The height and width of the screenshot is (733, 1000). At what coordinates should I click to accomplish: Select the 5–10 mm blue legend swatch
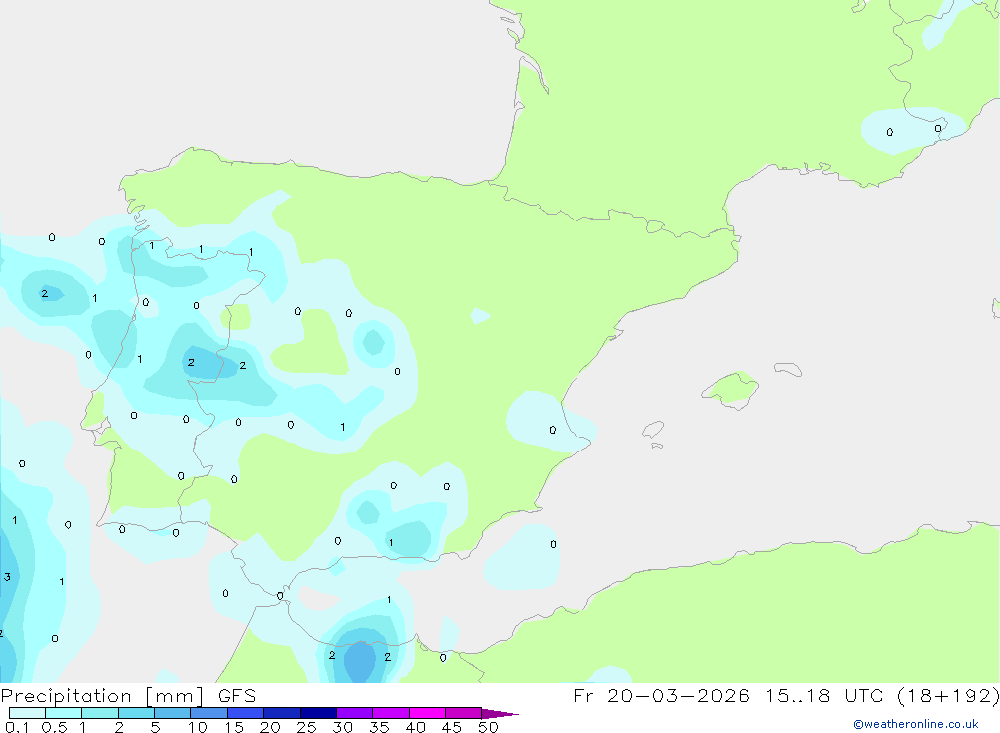(172, 713)
